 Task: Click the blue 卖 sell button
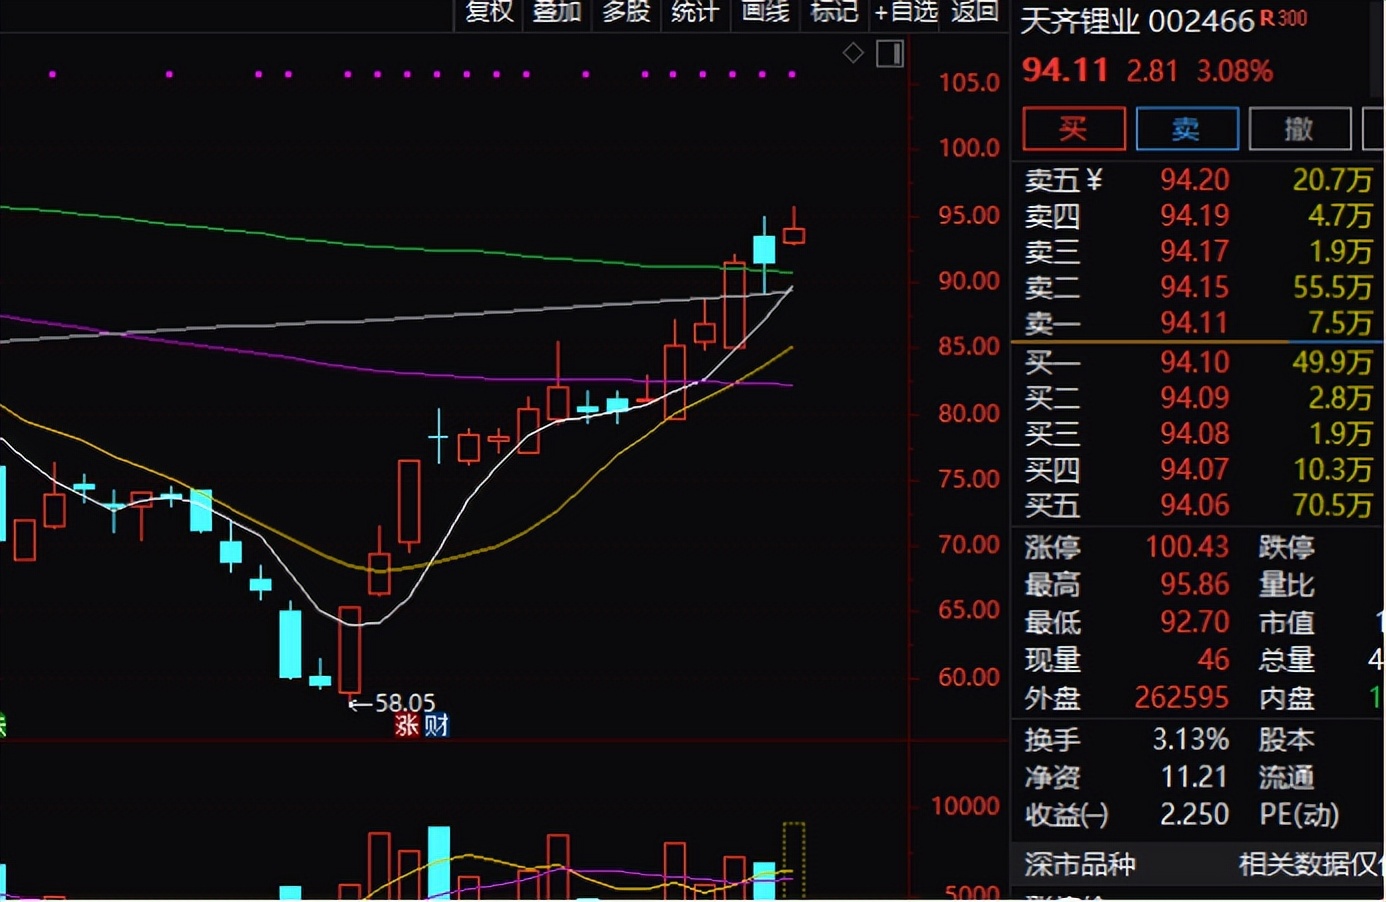pyautogui.click(x=1187, y=129)
